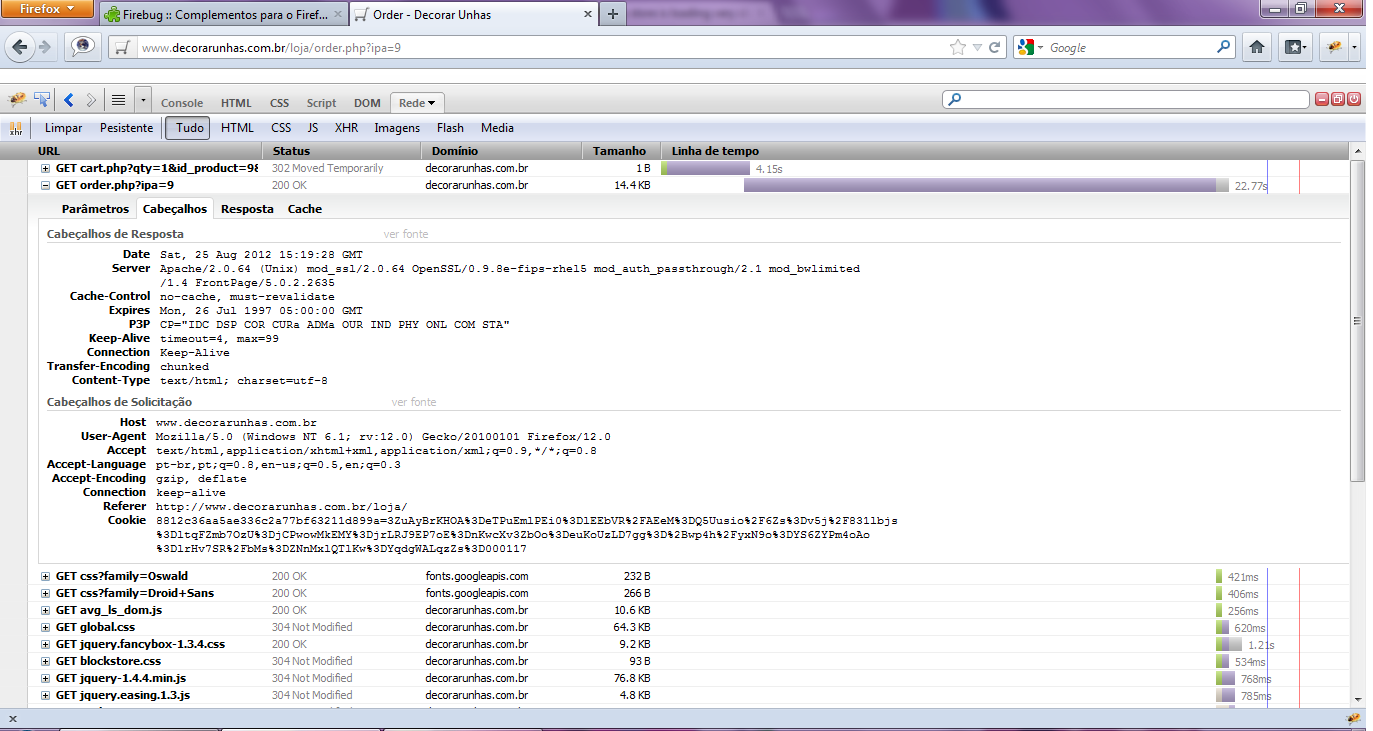Sort requests by the Tamanho column header
This screenshot has width=1373, height=731.
point(622,151)
